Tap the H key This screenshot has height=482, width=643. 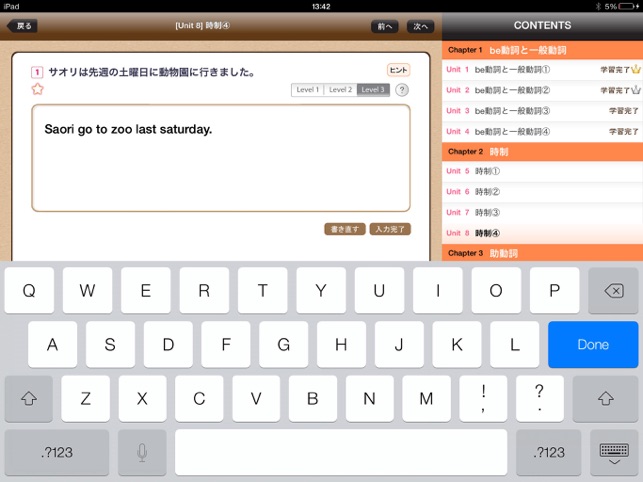click(341, 344)
